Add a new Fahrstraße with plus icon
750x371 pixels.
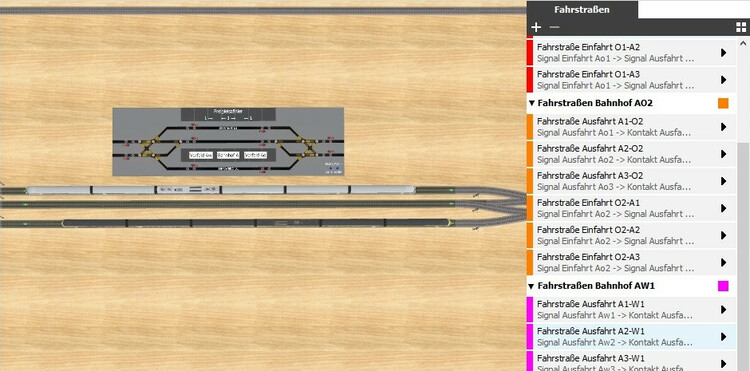click(x=536, y=27)
